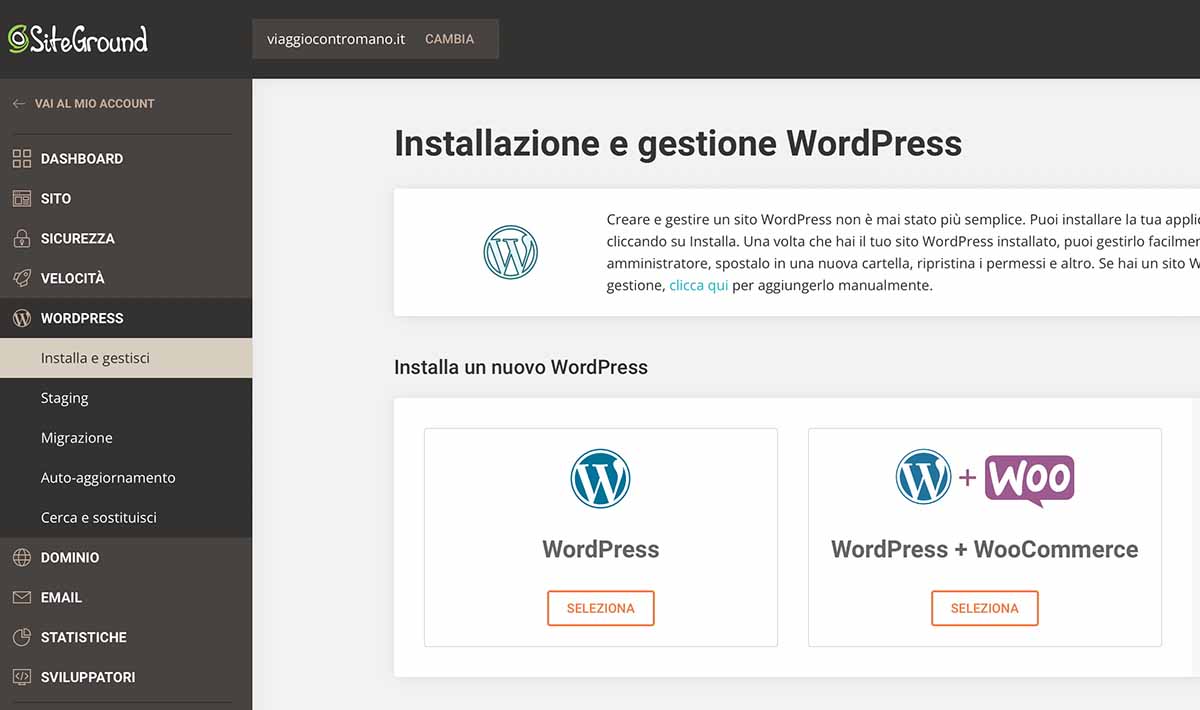Click the WordPress circular logo in the banner
This screenshot has width=1200, height=710.
[x=510, y=253]
